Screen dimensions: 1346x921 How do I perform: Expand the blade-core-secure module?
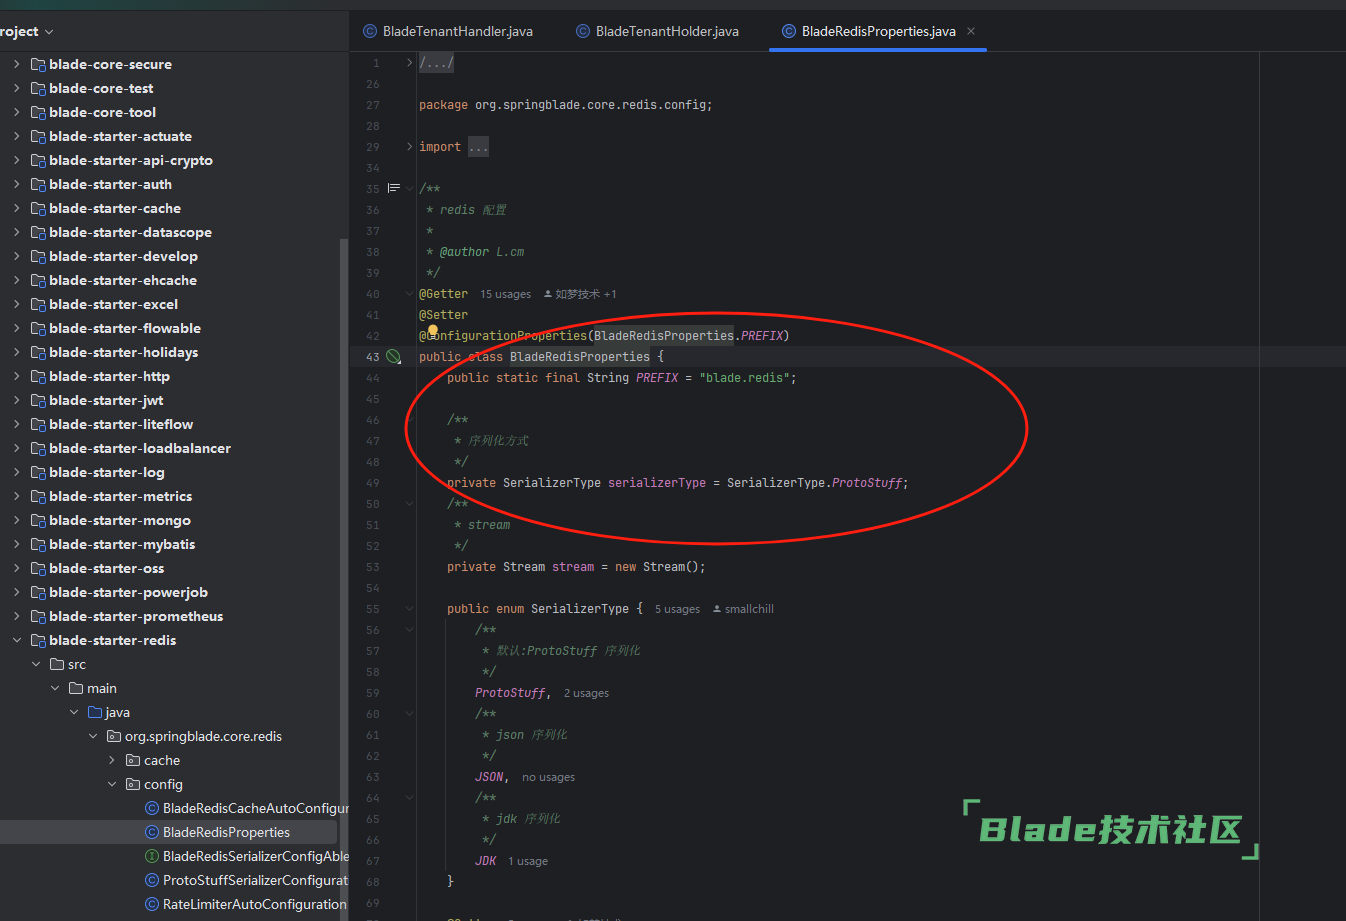(17, 64)
